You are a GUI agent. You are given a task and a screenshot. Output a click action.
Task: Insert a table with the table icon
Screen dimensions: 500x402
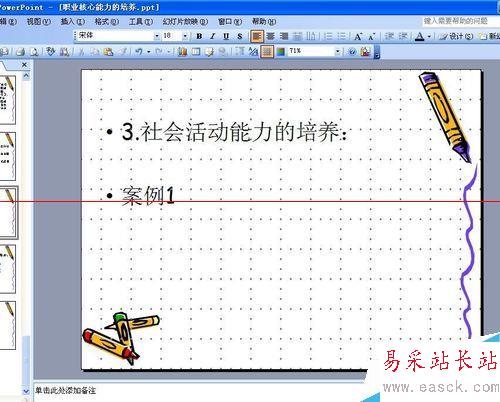196,52
